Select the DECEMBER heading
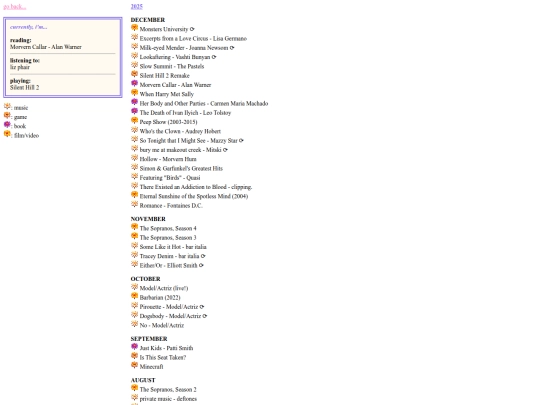 click(148, 20)
